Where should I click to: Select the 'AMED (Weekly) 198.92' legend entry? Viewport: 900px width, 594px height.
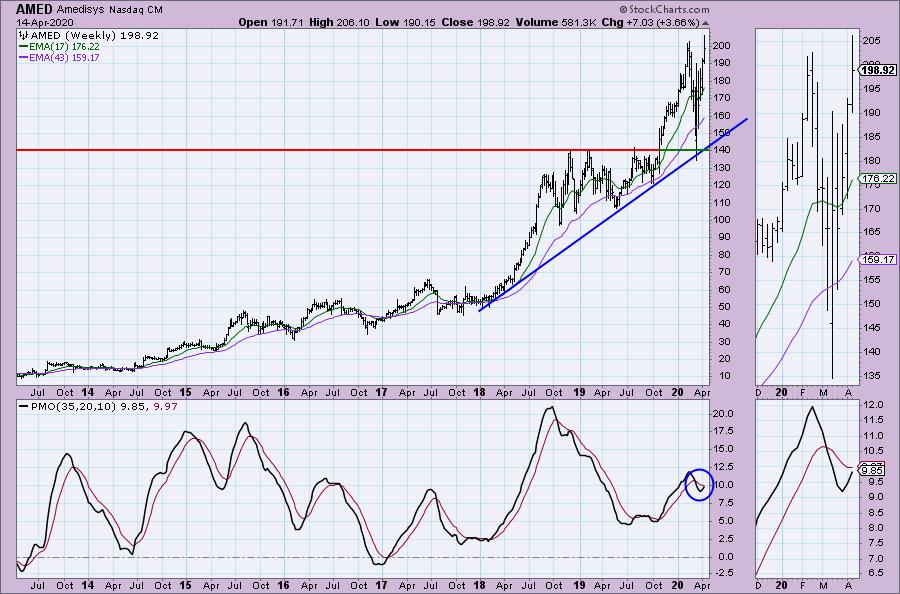(94, 36)
